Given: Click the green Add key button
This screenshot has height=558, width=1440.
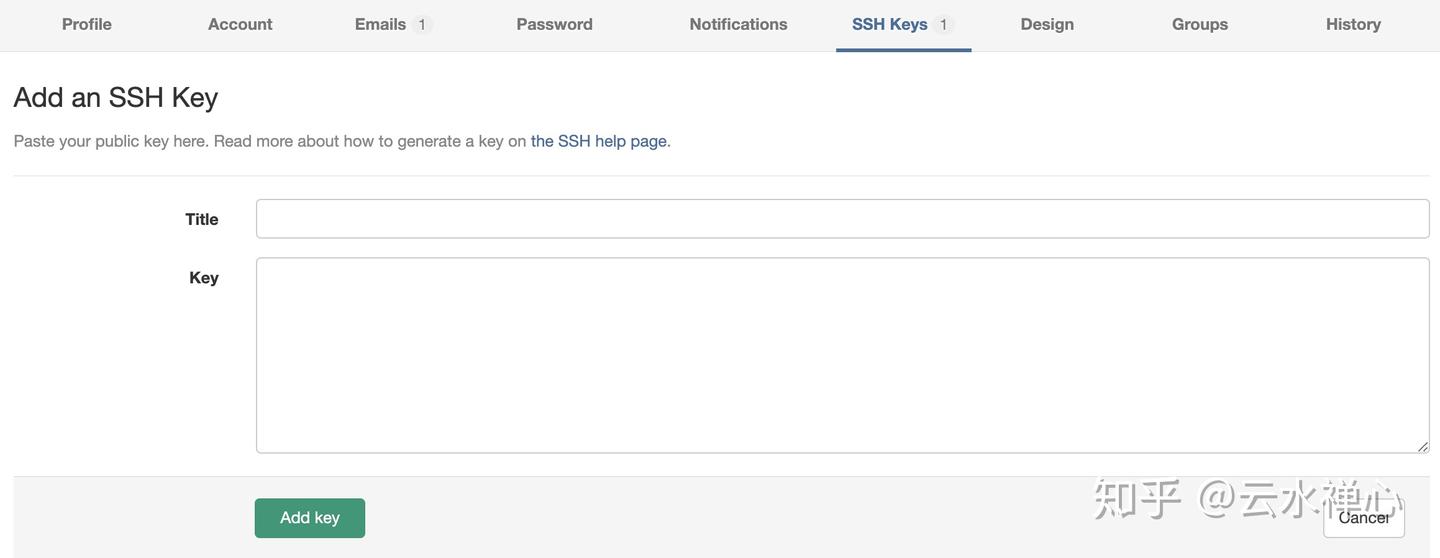Looking at the screenshot, I should [310, 518].
